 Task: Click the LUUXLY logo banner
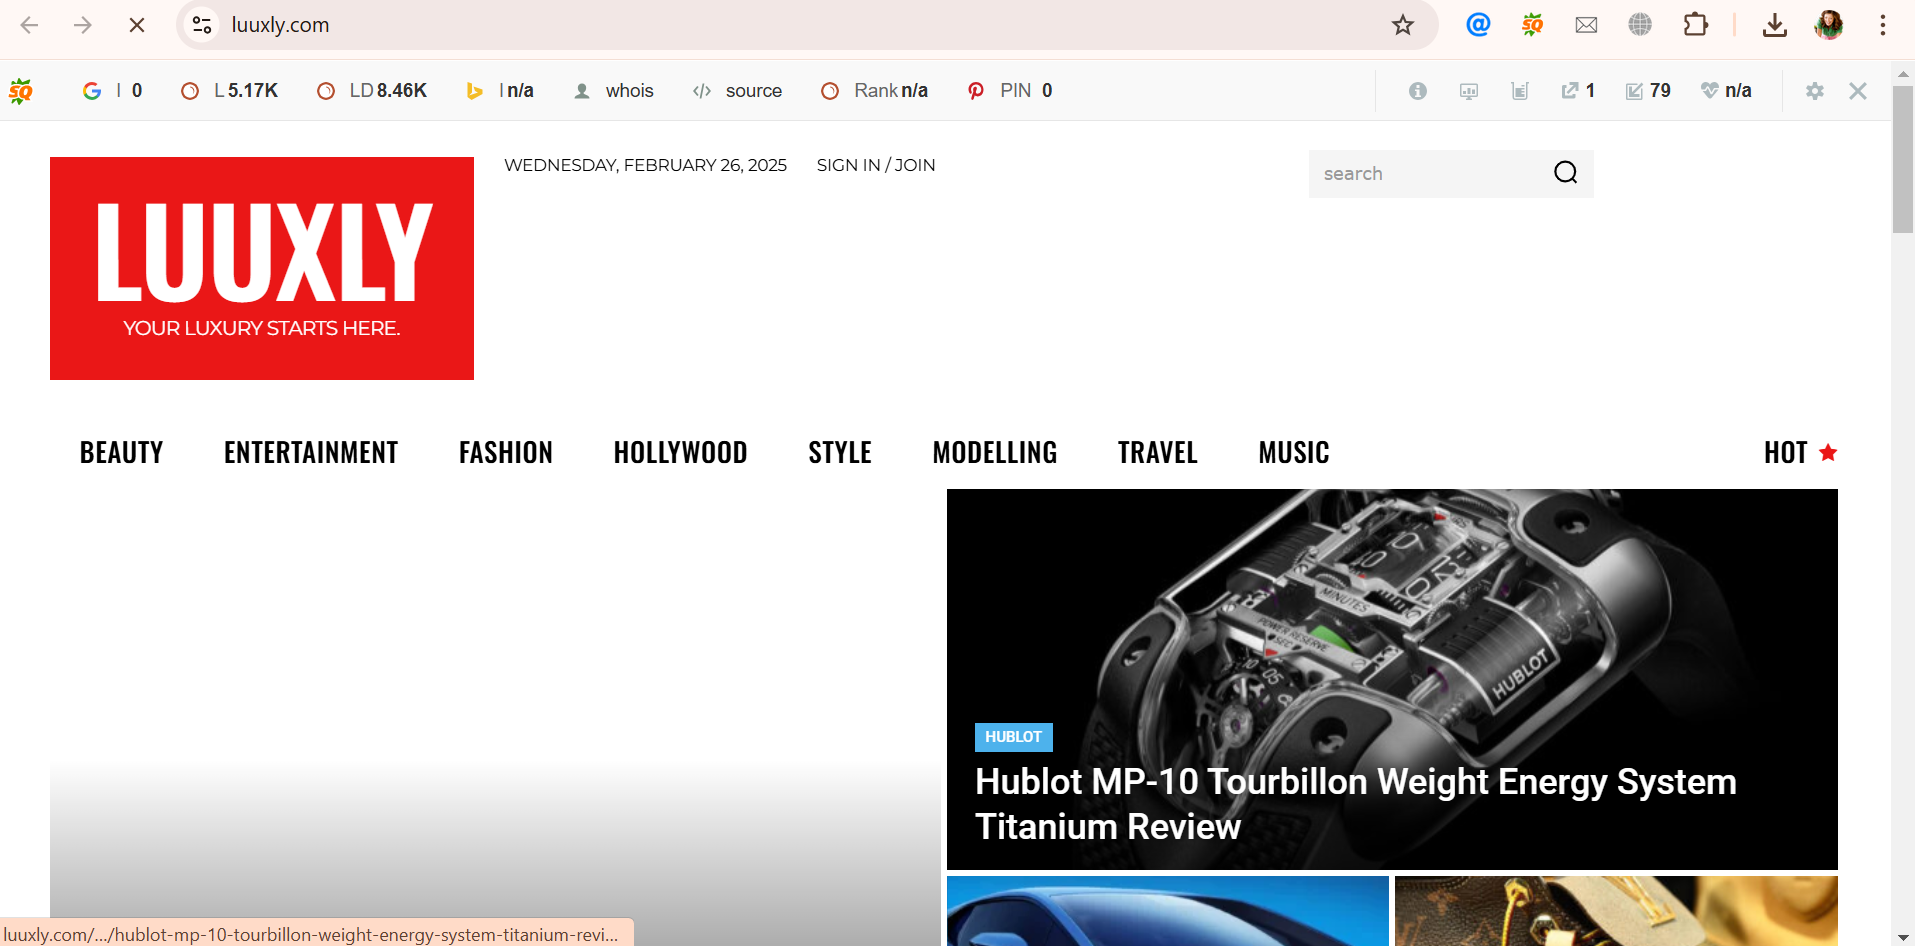[x=262, y=268]
